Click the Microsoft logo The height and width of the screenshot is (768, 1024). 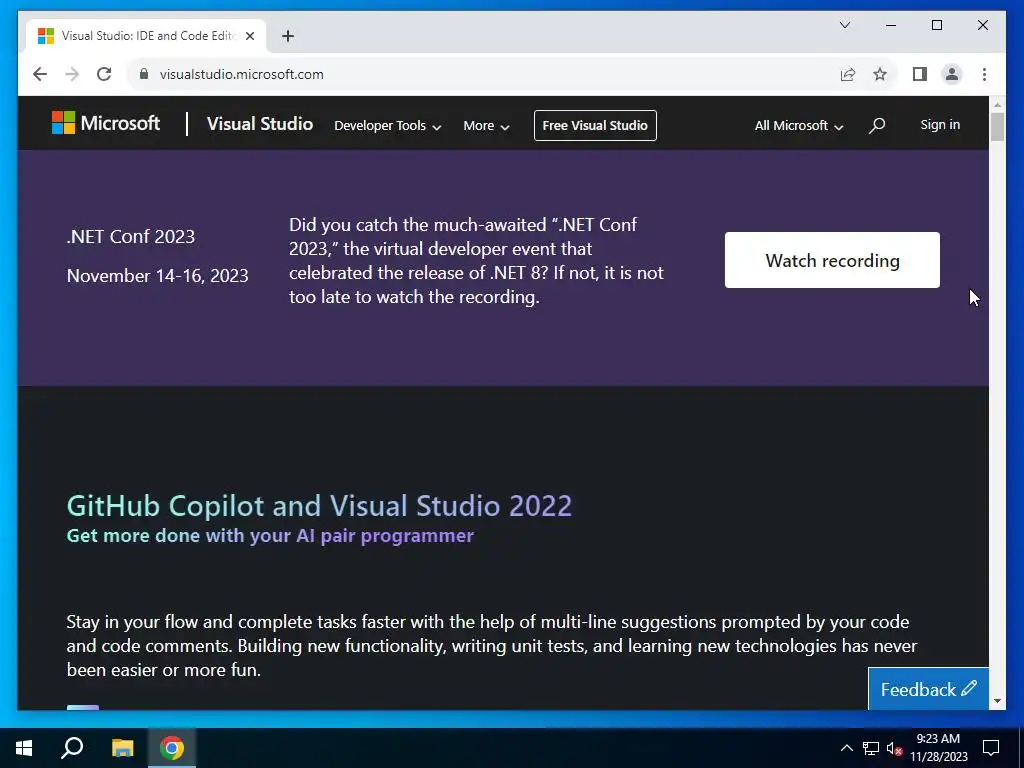[106, 123]
